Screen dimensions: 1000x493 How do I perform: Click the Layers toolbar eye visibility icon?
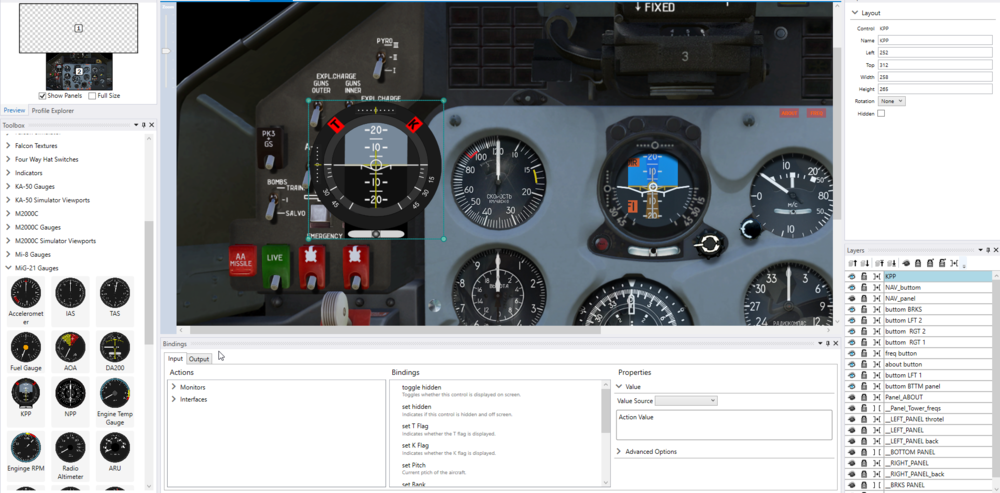point(906,263)
